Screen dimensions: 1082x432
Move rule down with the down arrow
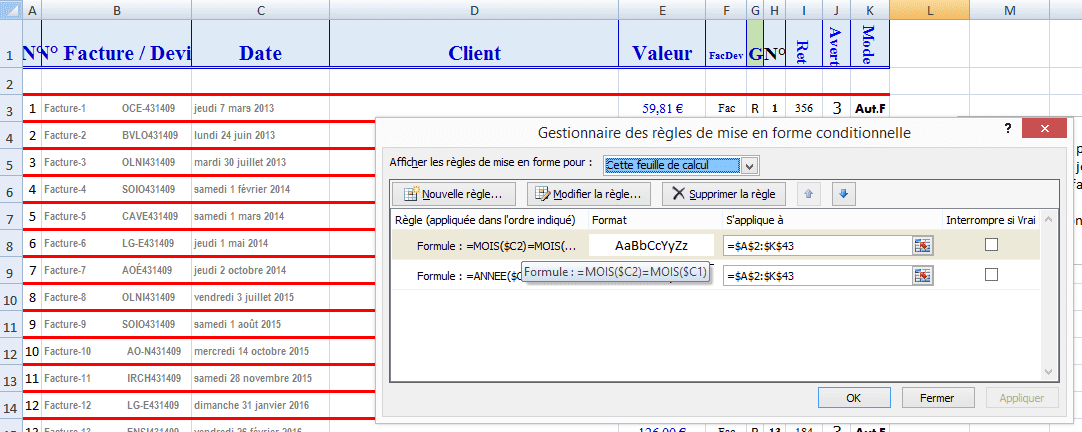pyautogui.click(x=842, y=194)
